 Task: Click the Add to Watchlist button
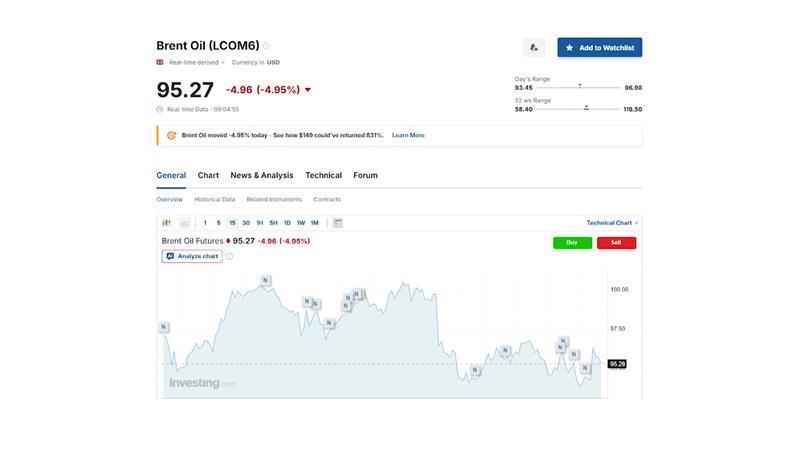(x=599, y=47)
